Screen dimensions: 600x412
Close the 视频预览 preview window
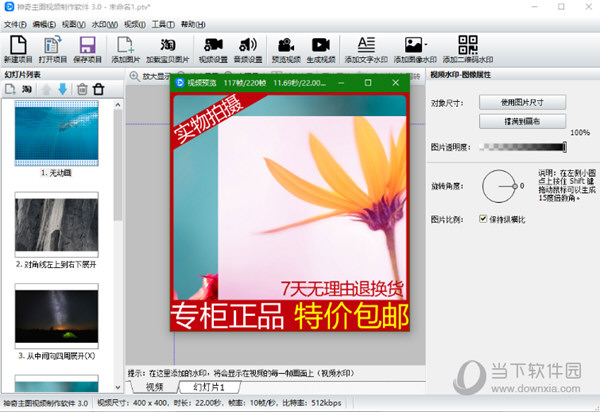[396, 83]
